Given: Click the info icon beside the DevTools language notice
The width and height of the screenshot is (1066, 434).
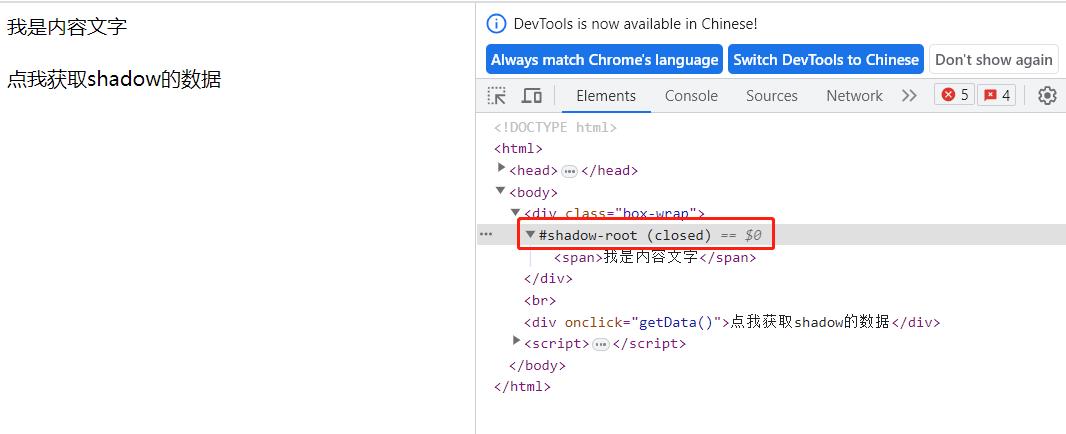Looking at the screenshot, I should [x=496, y=24].
